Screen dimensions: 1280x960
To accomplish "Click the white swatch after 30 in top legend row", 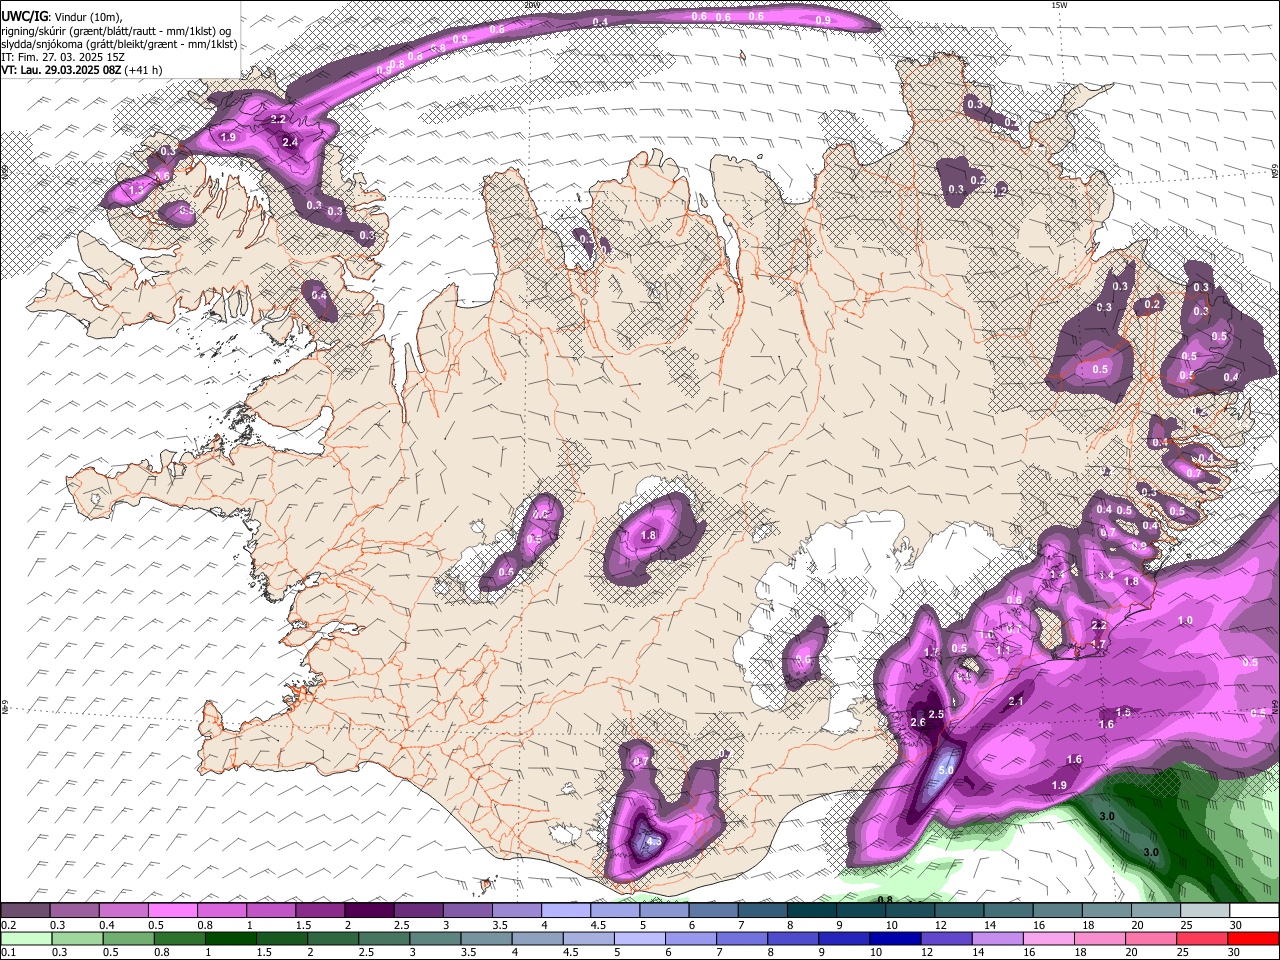I will pos(1254,910).
